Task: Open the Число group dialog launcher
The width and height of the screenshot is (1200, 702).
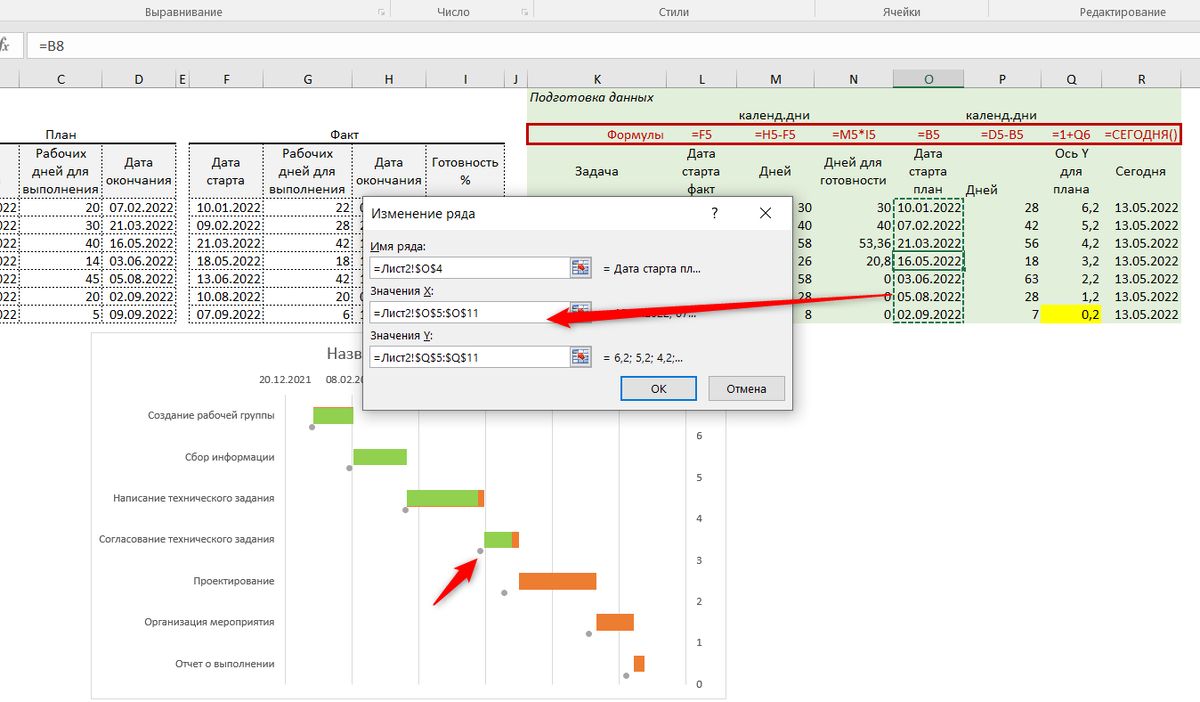Action: [x=525, y=12]
